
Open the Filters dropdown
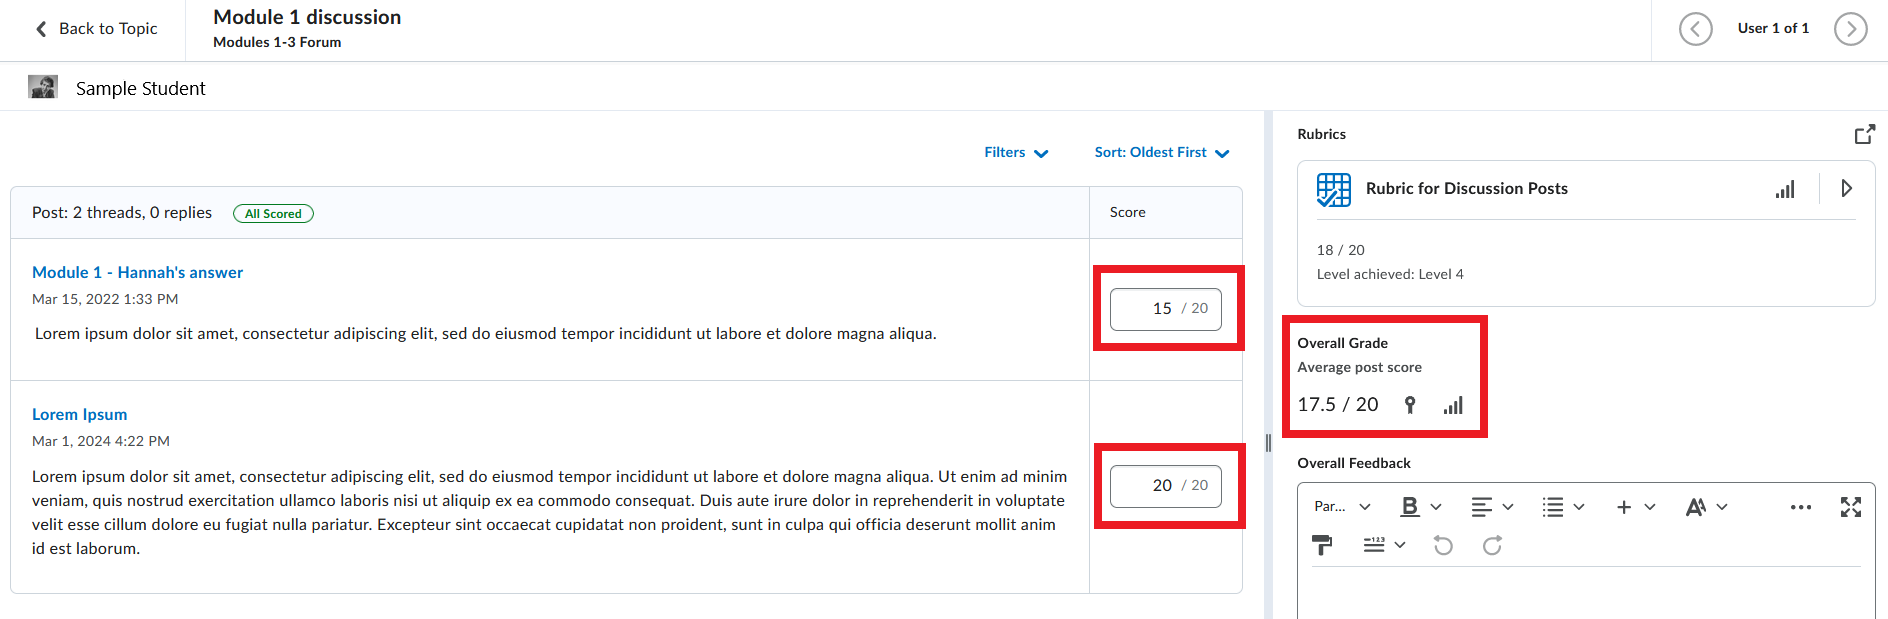(x=1015, y=152)
